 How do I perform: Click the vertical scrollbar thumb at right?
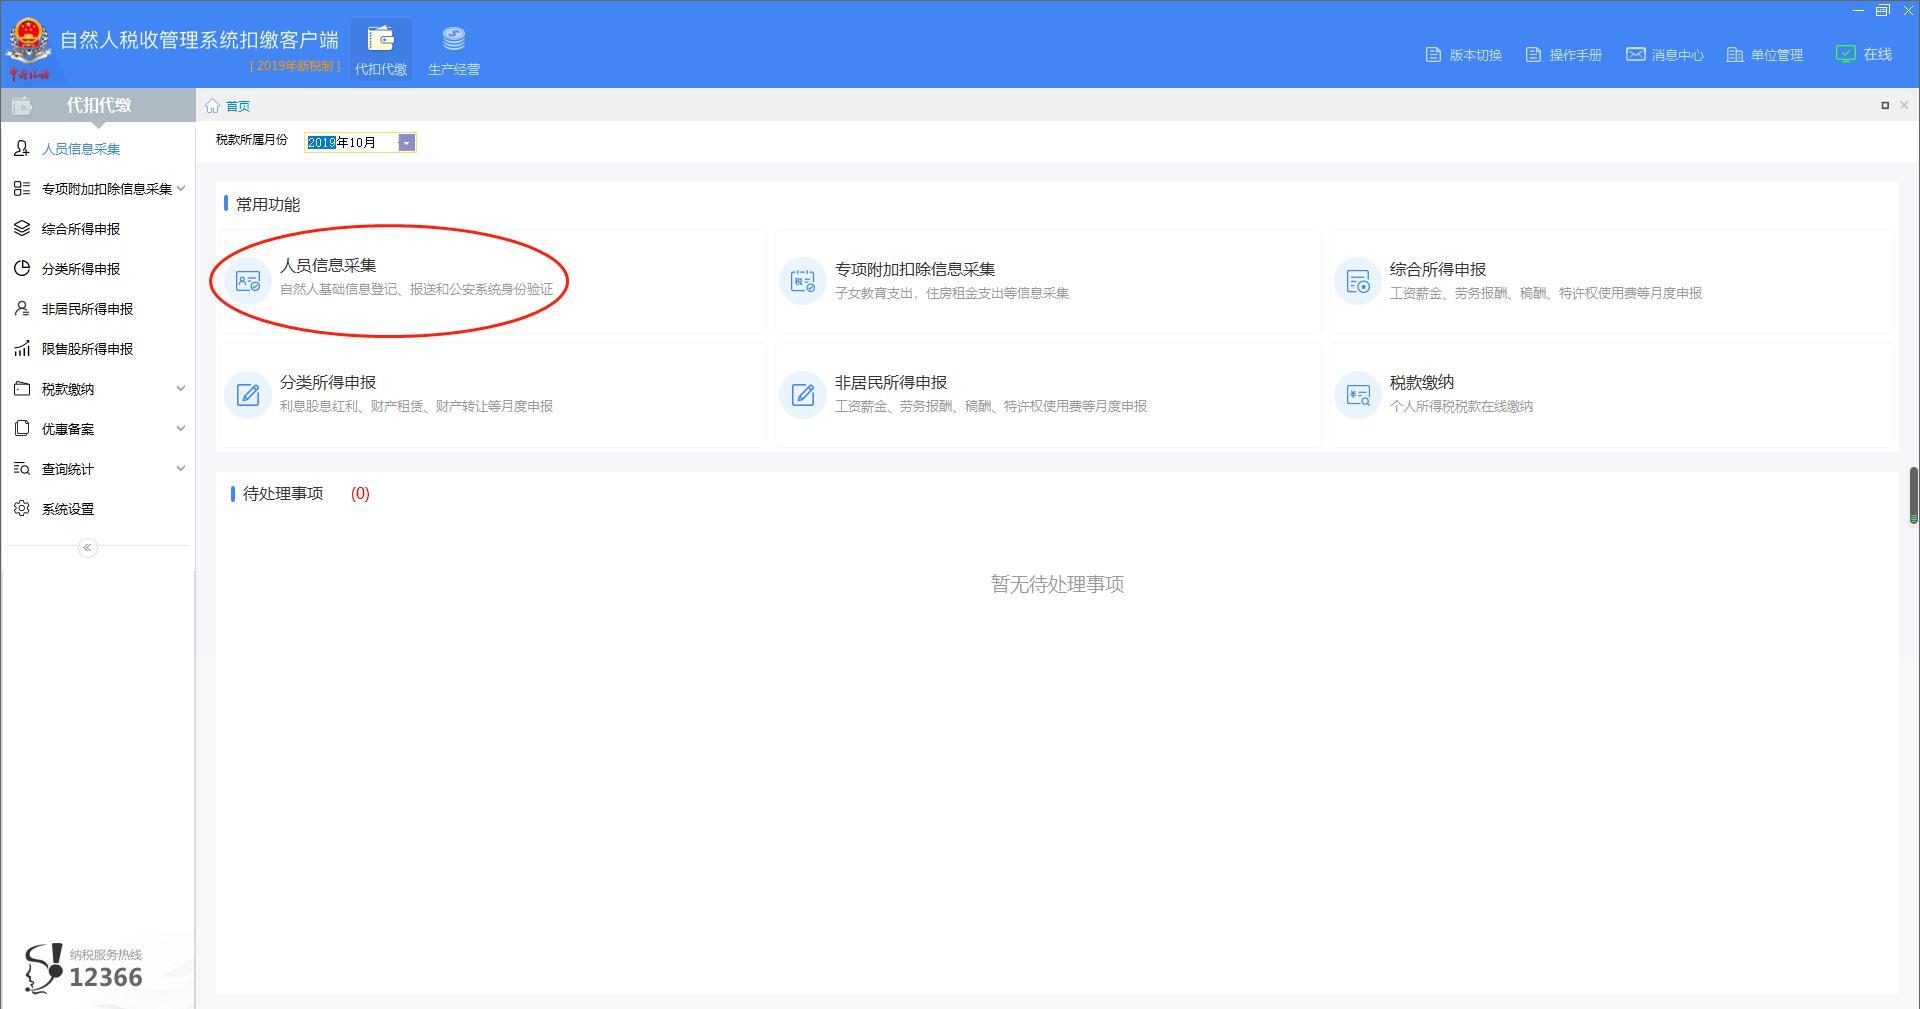[1913, 494]
